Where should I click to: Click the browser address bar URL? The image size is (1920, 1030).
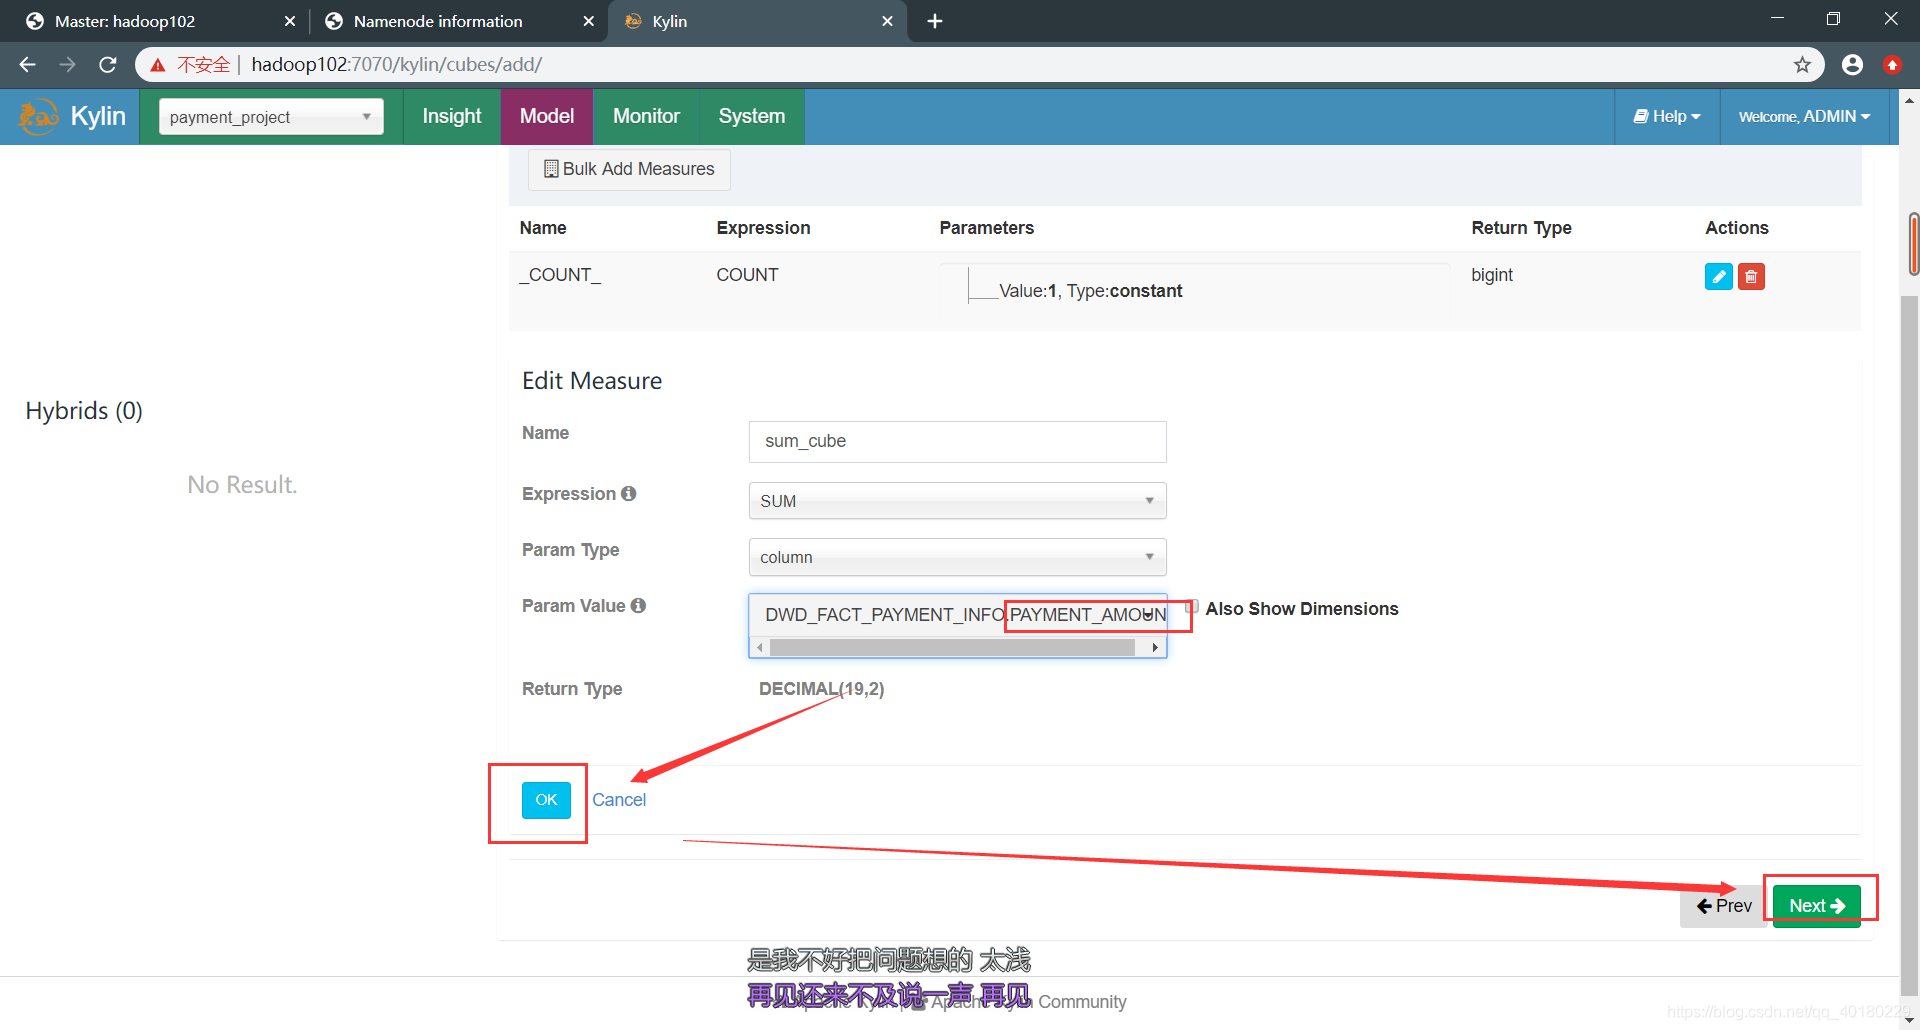tap(397, 65)
